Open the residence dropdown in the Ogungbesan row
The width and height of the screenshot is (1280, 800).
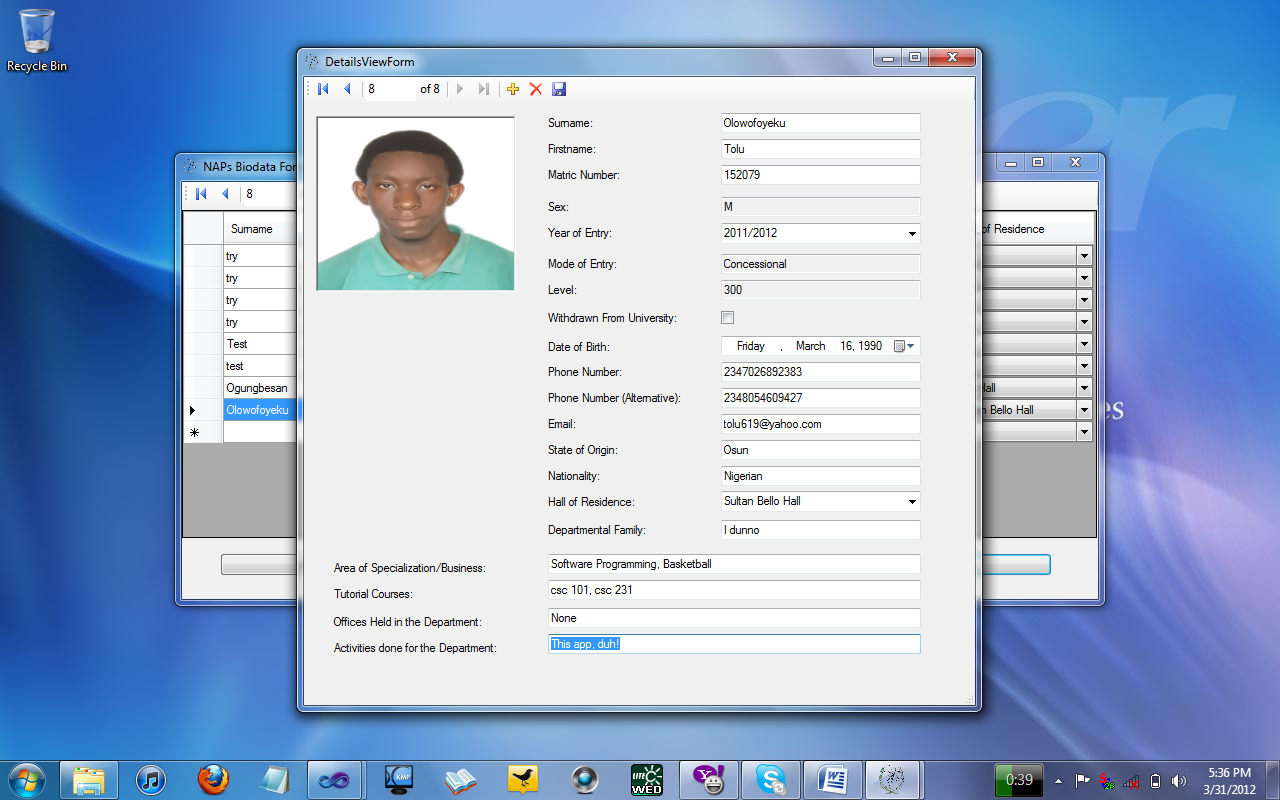tap(1084, 388)
